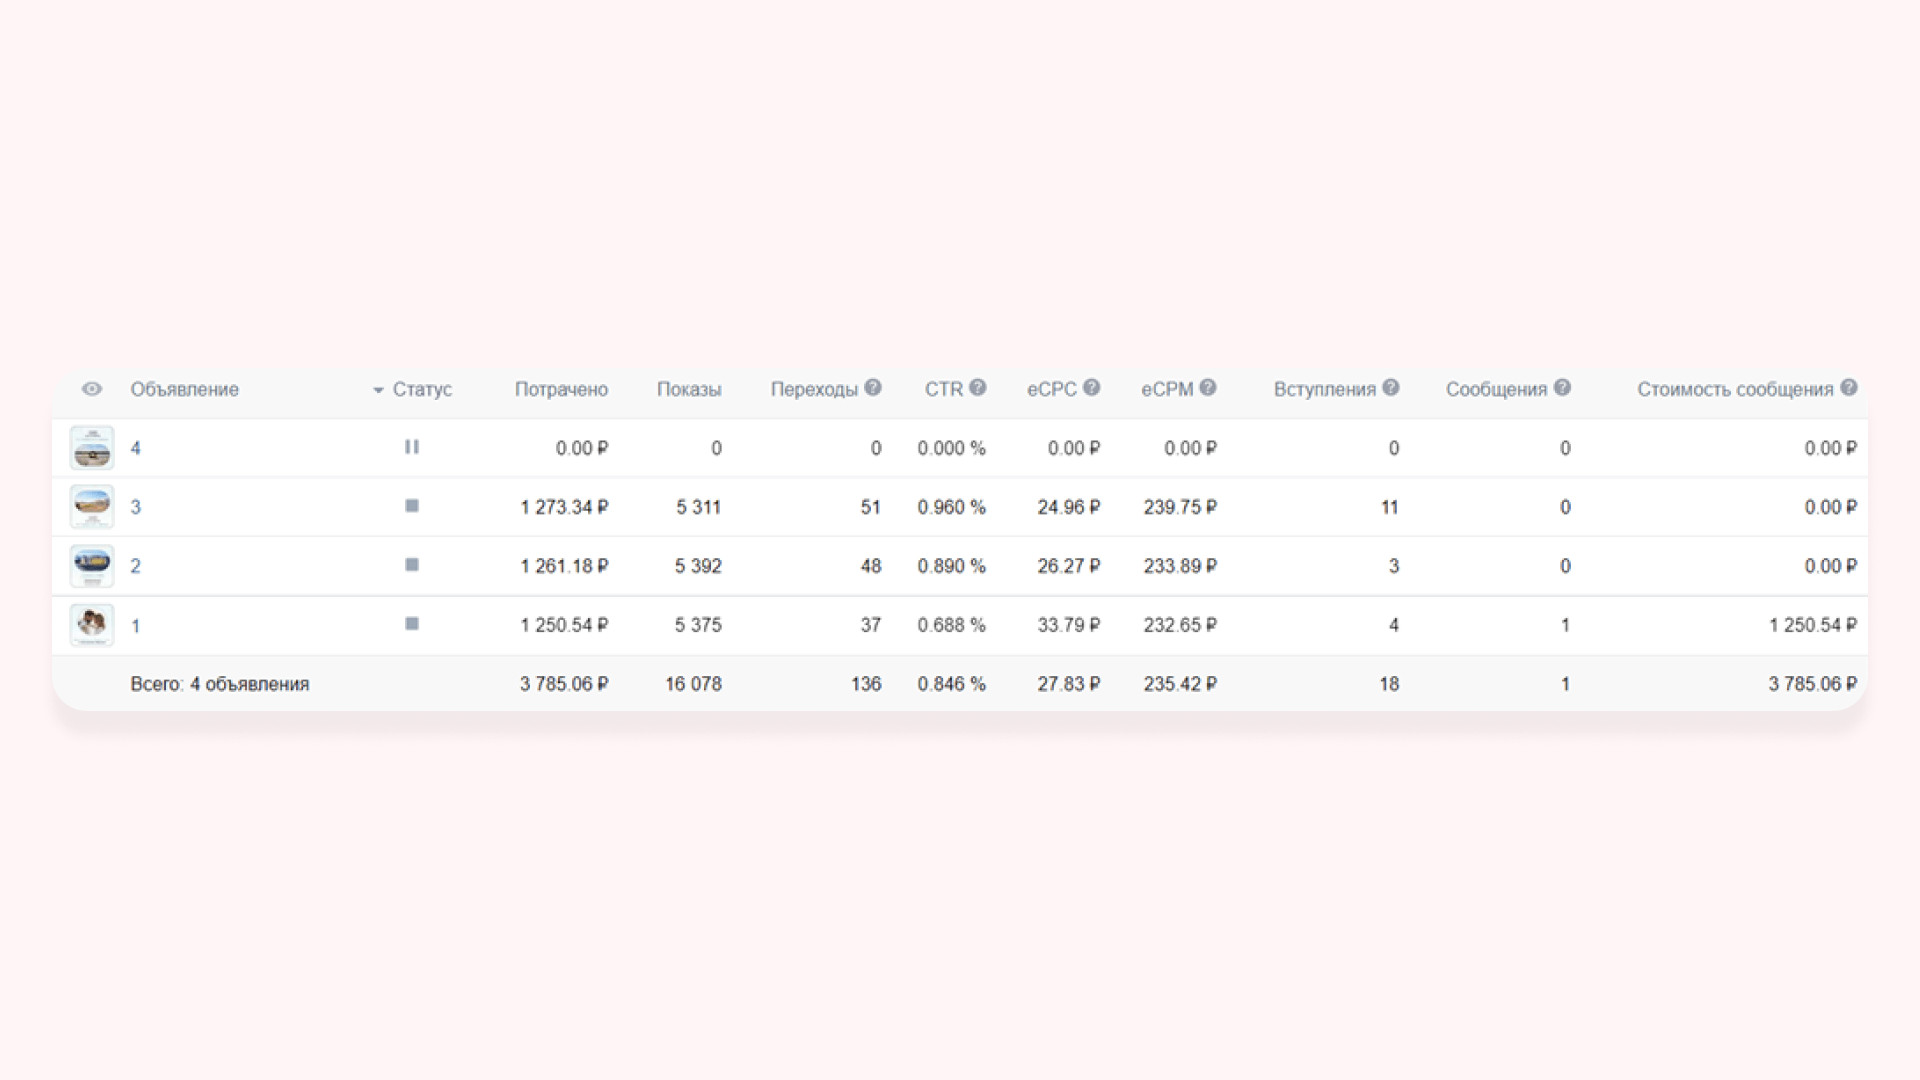Open ad number 1 link
The height and width of the screenshot is (1080, 1920).
136,626
